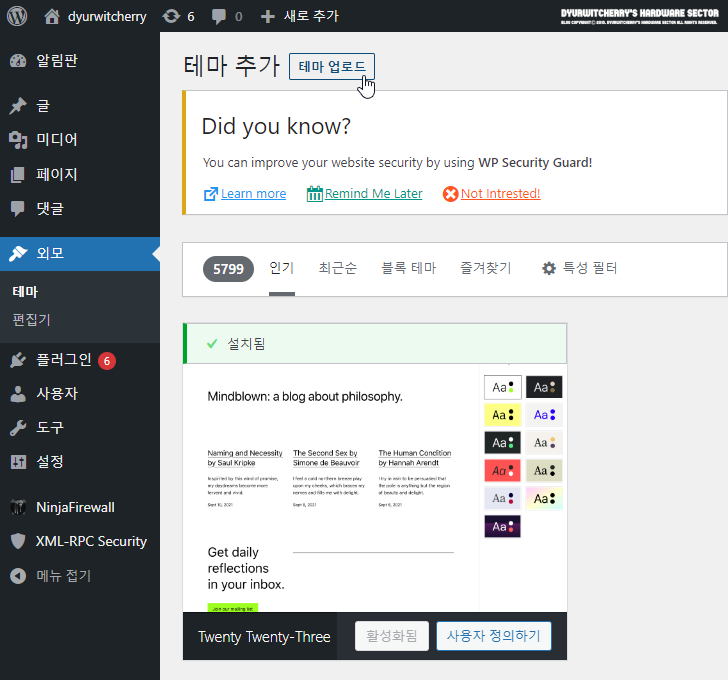728x680 pixels.
Task: Click the 설정 sliders icon
Action: pos(18,462)
